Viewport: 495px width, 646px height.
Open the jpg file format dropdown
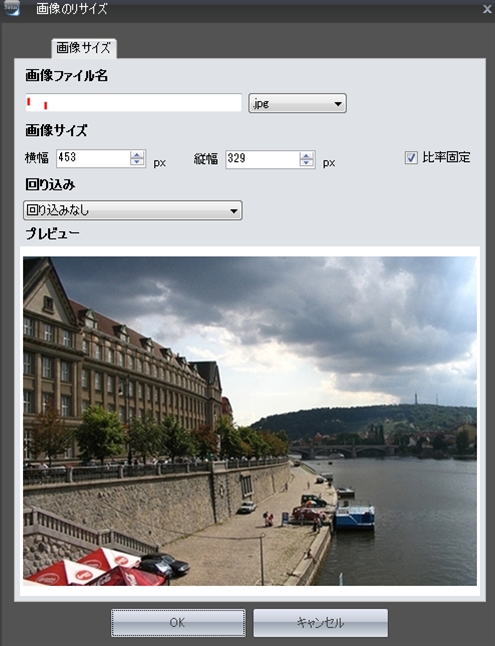click(x=297, y=103)
